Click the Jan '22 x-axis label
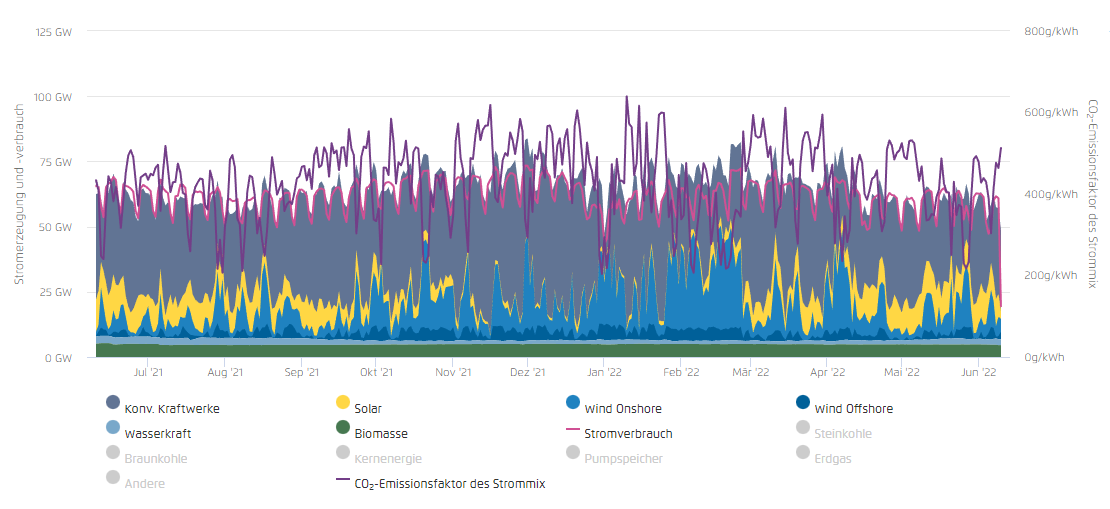This screenshot has height=509, width=1110. (x=603, y=372)
